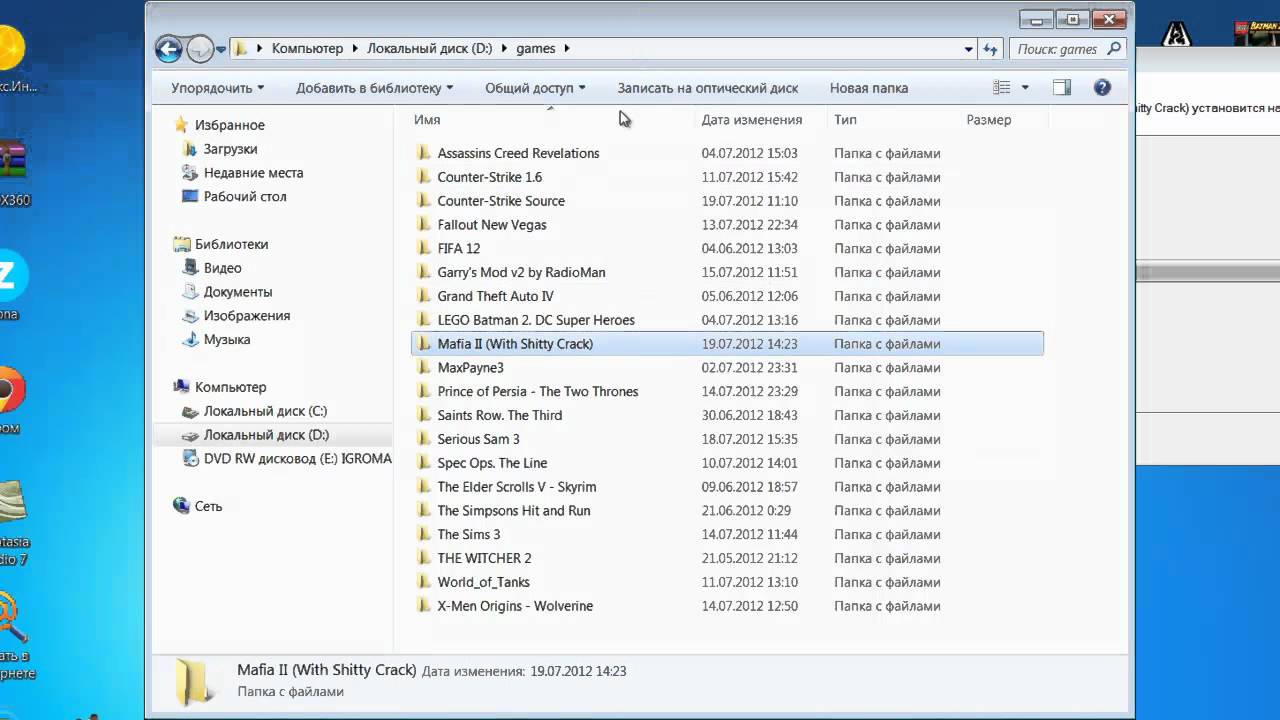Click Компьютер in the address breadcrumb
1280x720 pixels.
click(x=307, y=48)
